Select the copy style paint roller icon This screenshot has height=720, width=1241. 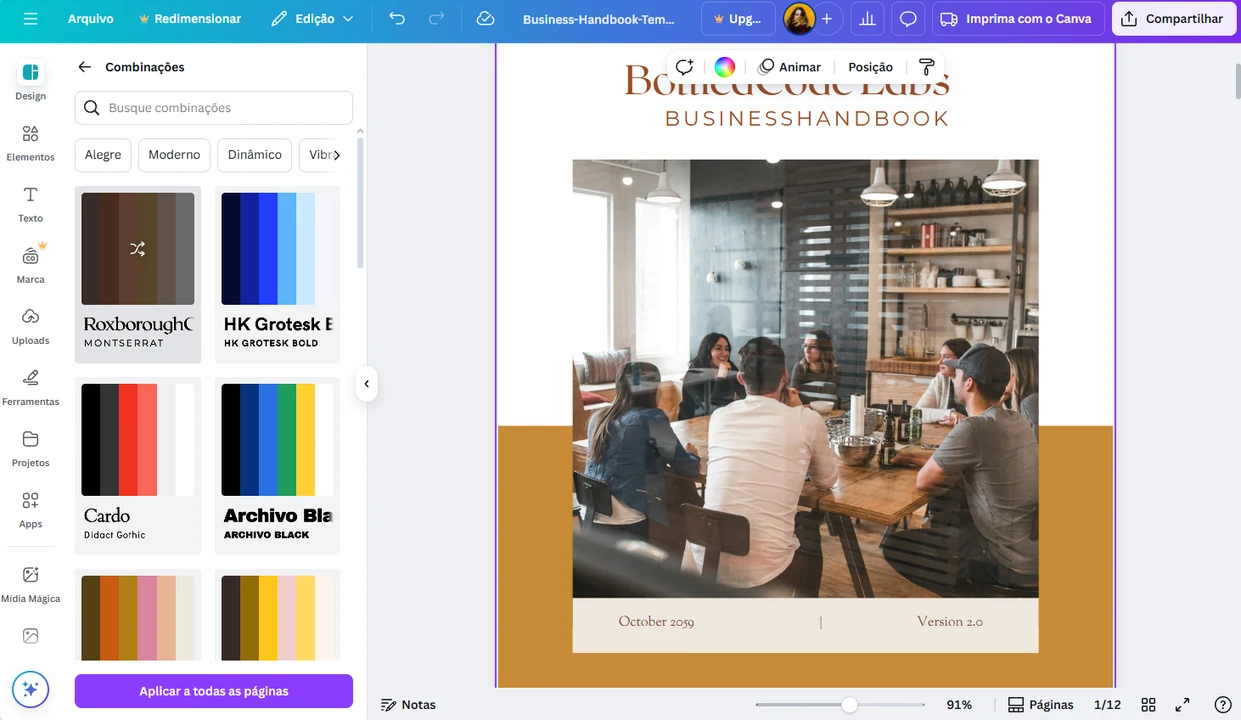[x=926, y=67]
